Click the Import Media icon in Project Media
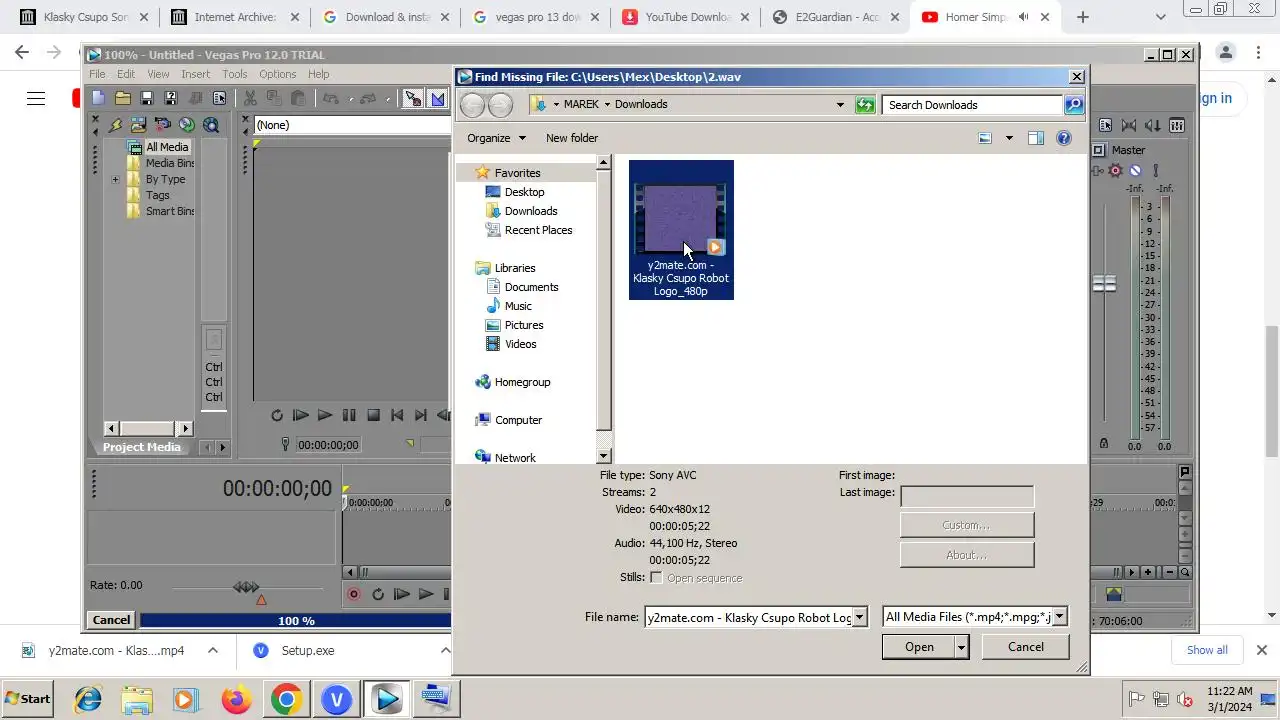The width and height of the screenshot is (1280, 720). pyautogui.click(x=138, y=125)
